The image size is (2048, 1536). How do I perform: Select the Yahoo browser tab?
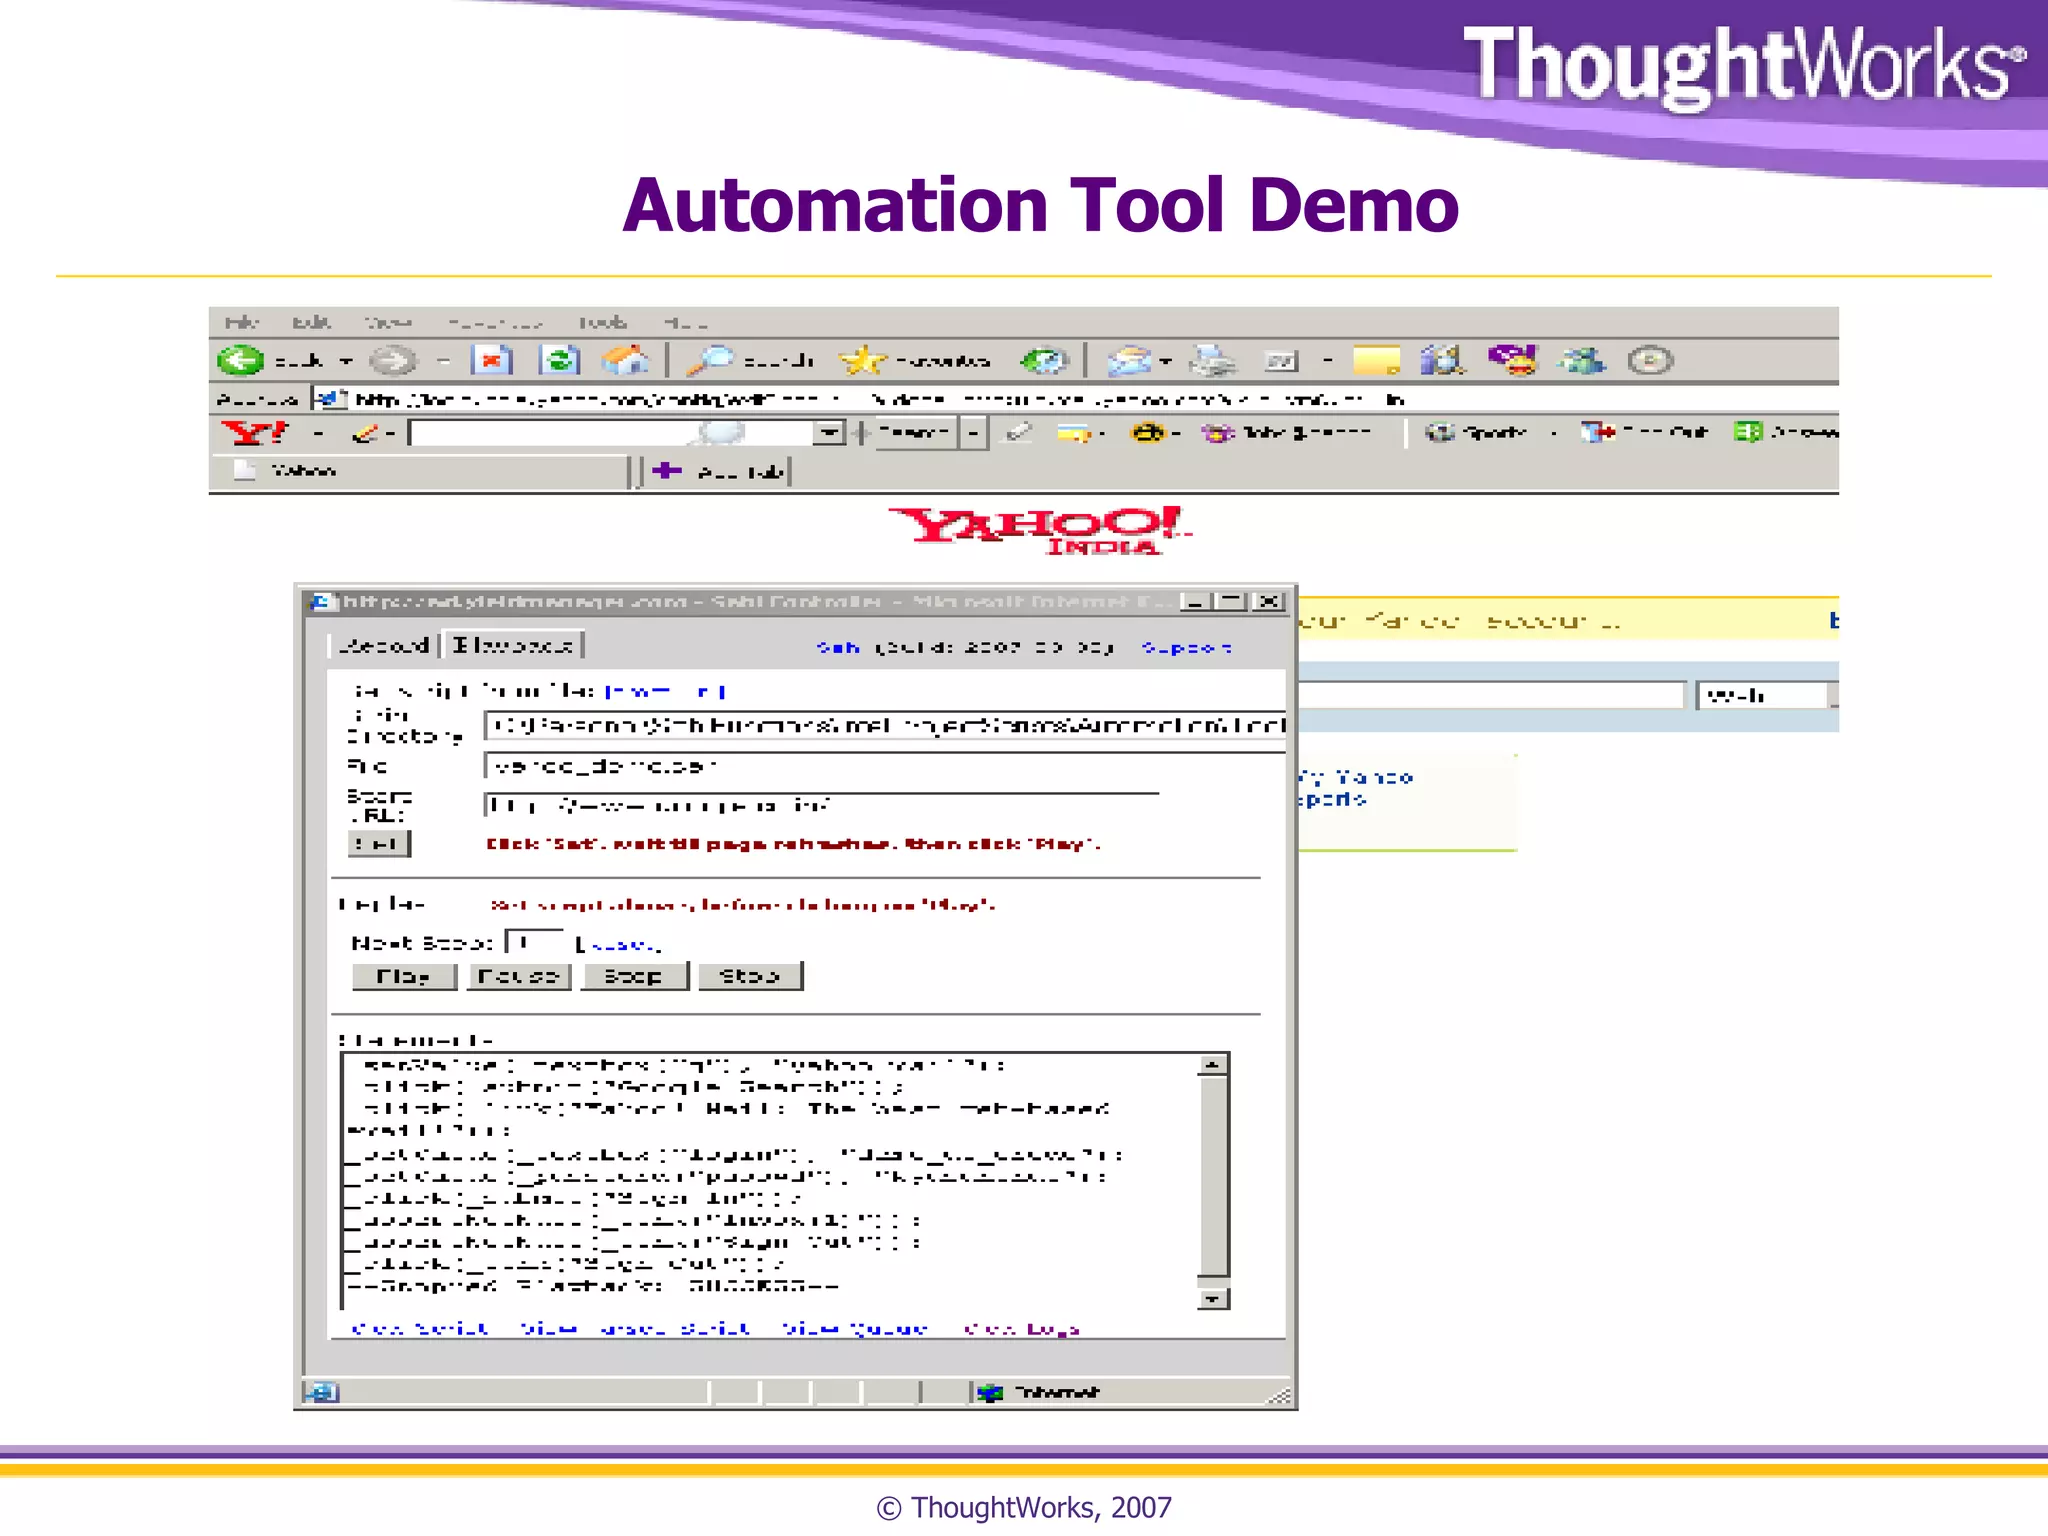[x=420, y=470]
